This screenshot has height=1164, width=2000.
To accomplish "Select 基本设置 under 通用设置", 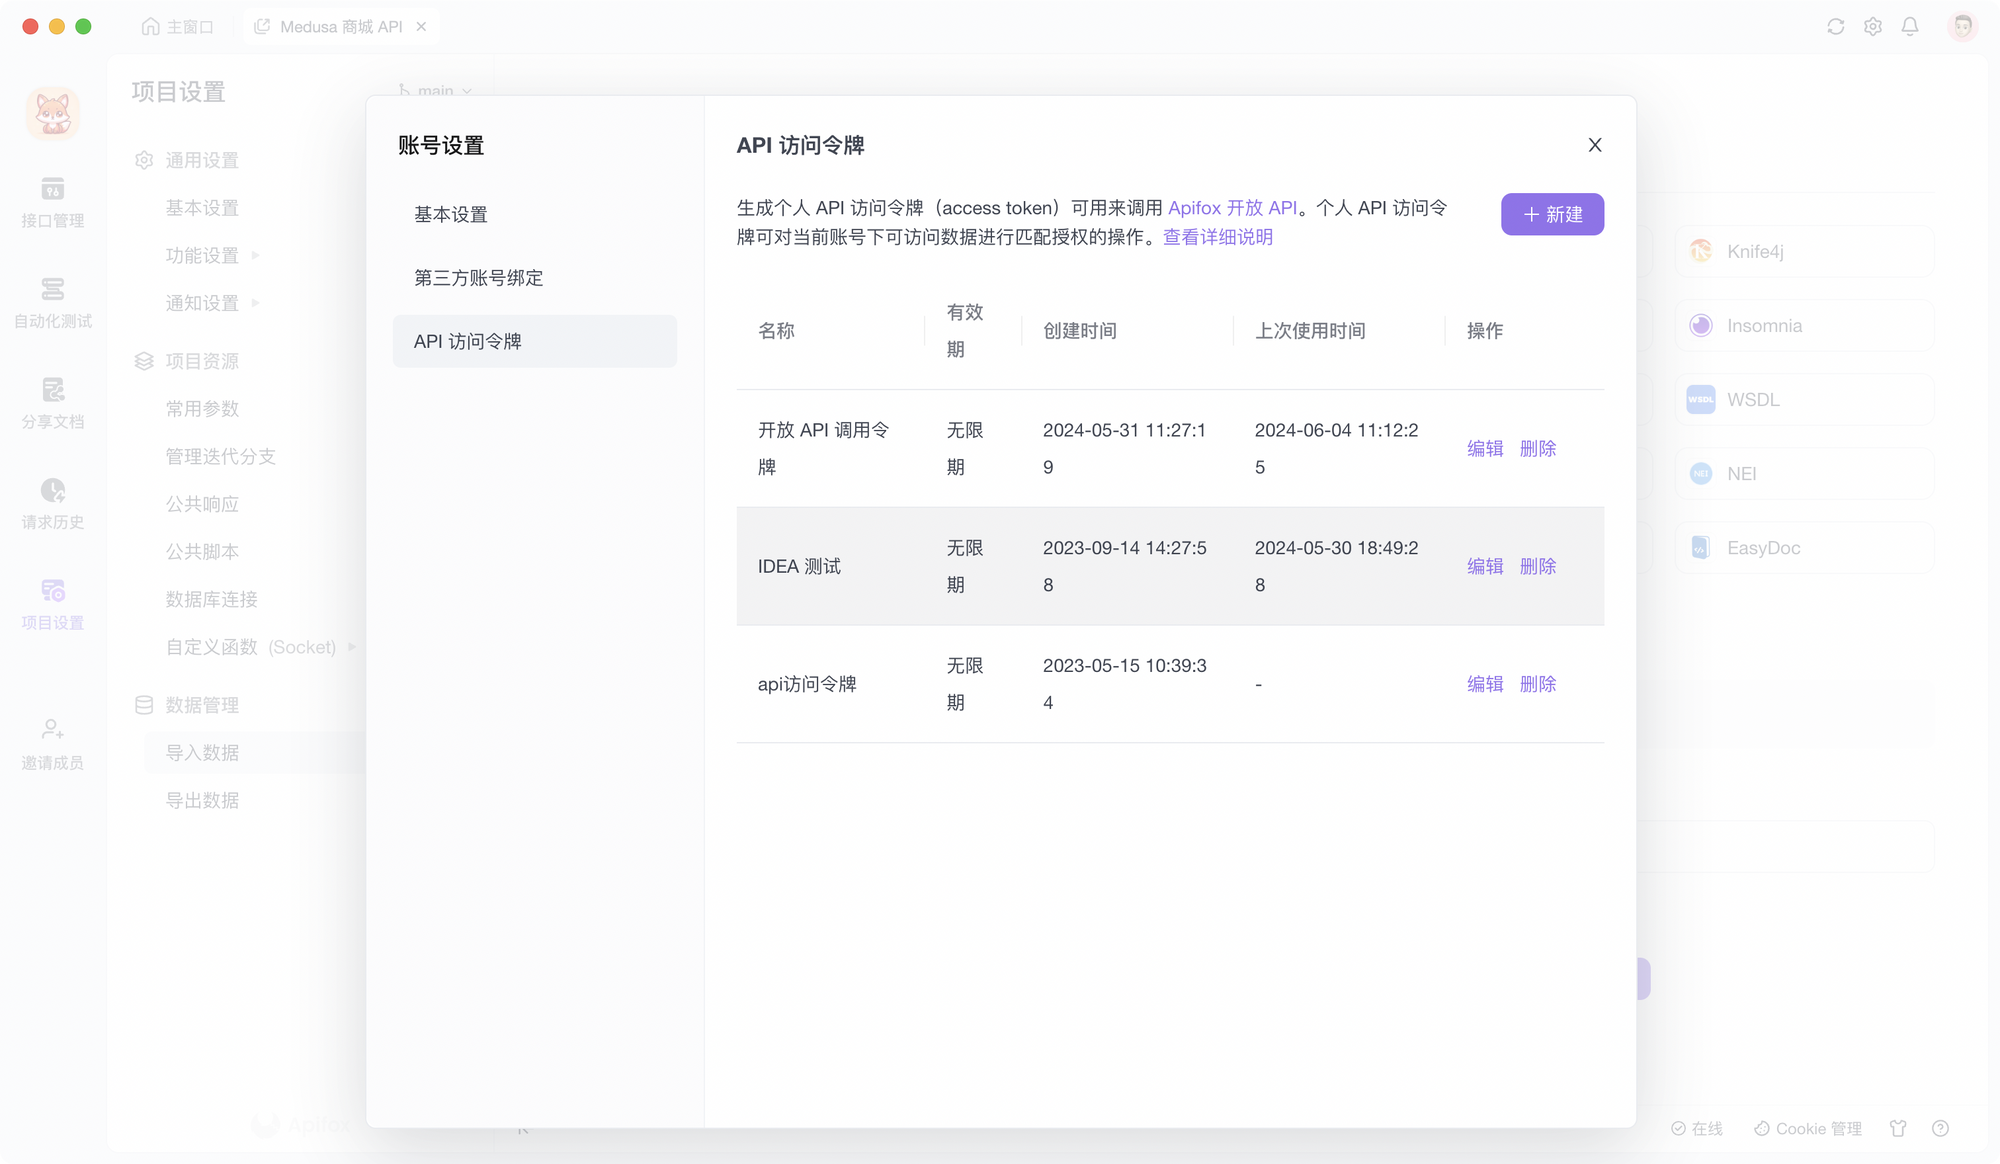I will (202, 208).
